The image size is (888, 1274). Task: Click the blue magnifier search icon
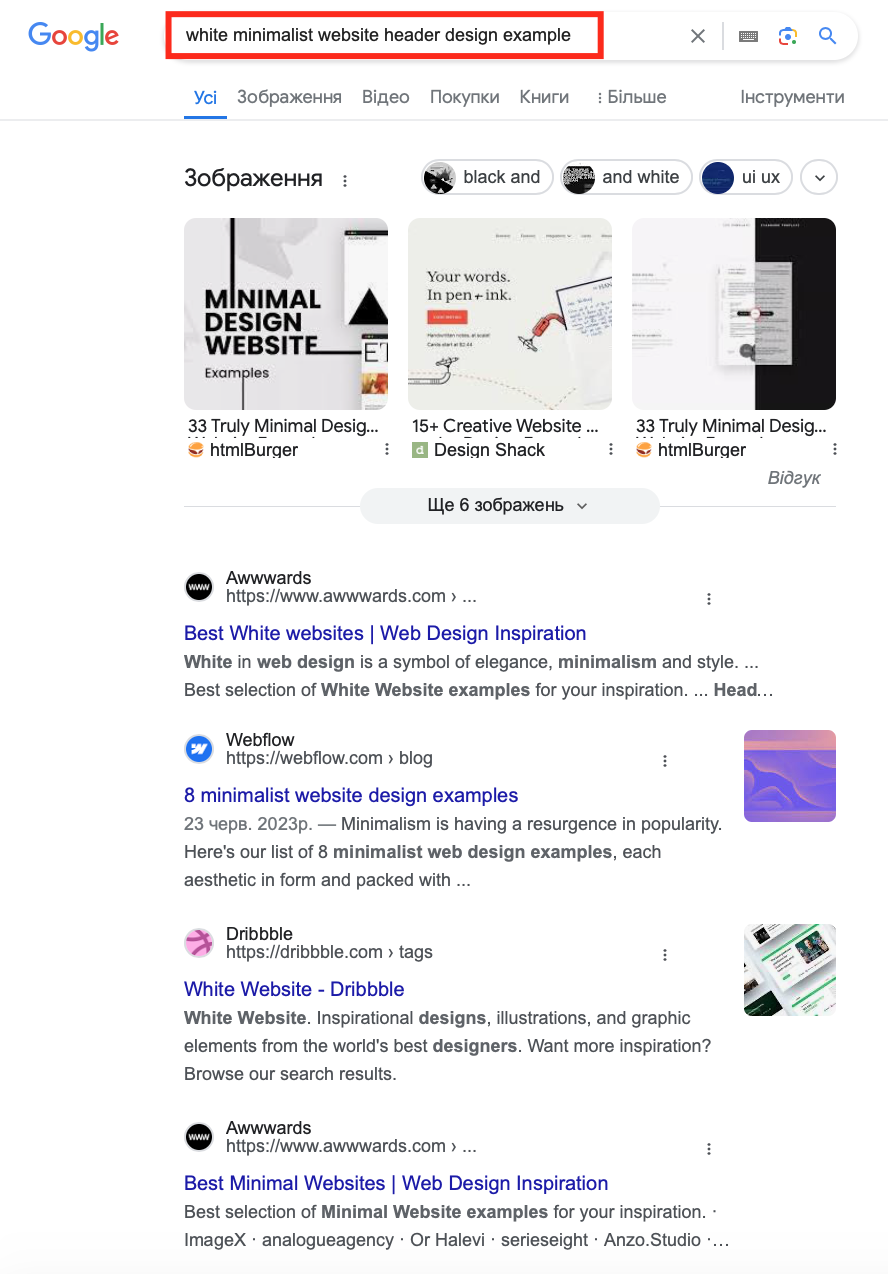click(x=827, y=36)
